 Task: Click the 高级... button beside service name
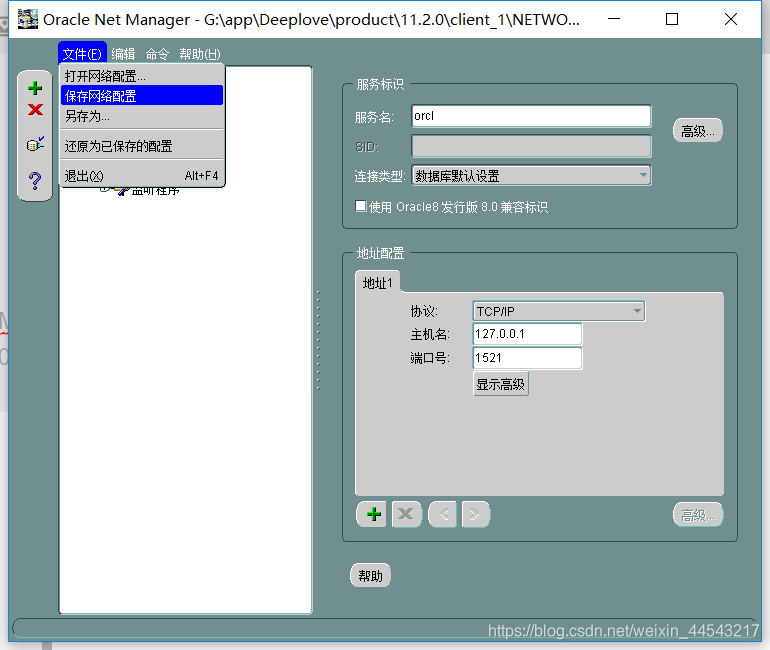[697, 131]
